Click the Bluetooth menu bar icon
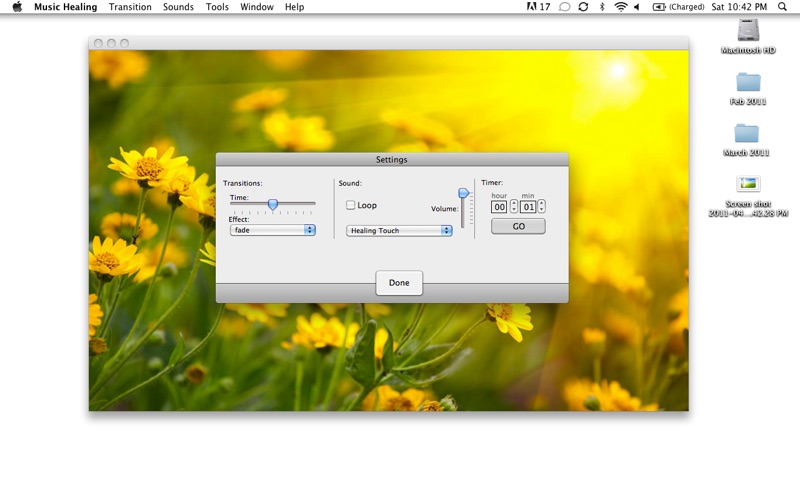 pyautogui.click(x=601, y=7)
